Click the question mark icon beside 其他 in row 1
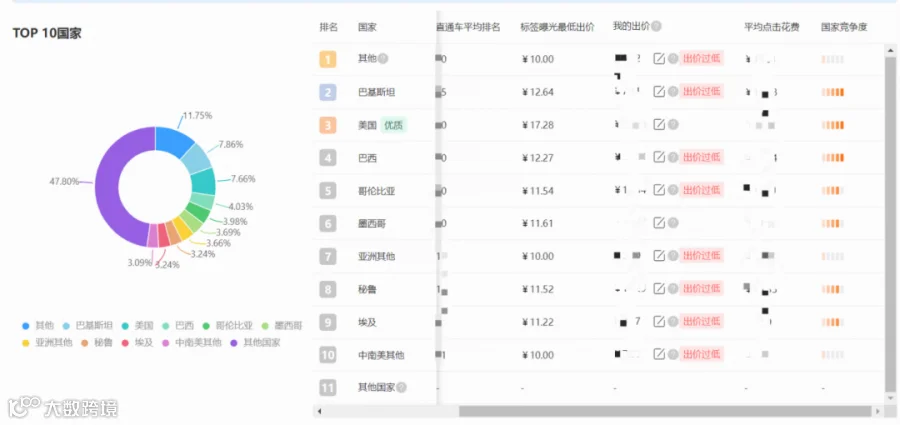This screenshot has width=900, height=425. (x=383, y=59)
